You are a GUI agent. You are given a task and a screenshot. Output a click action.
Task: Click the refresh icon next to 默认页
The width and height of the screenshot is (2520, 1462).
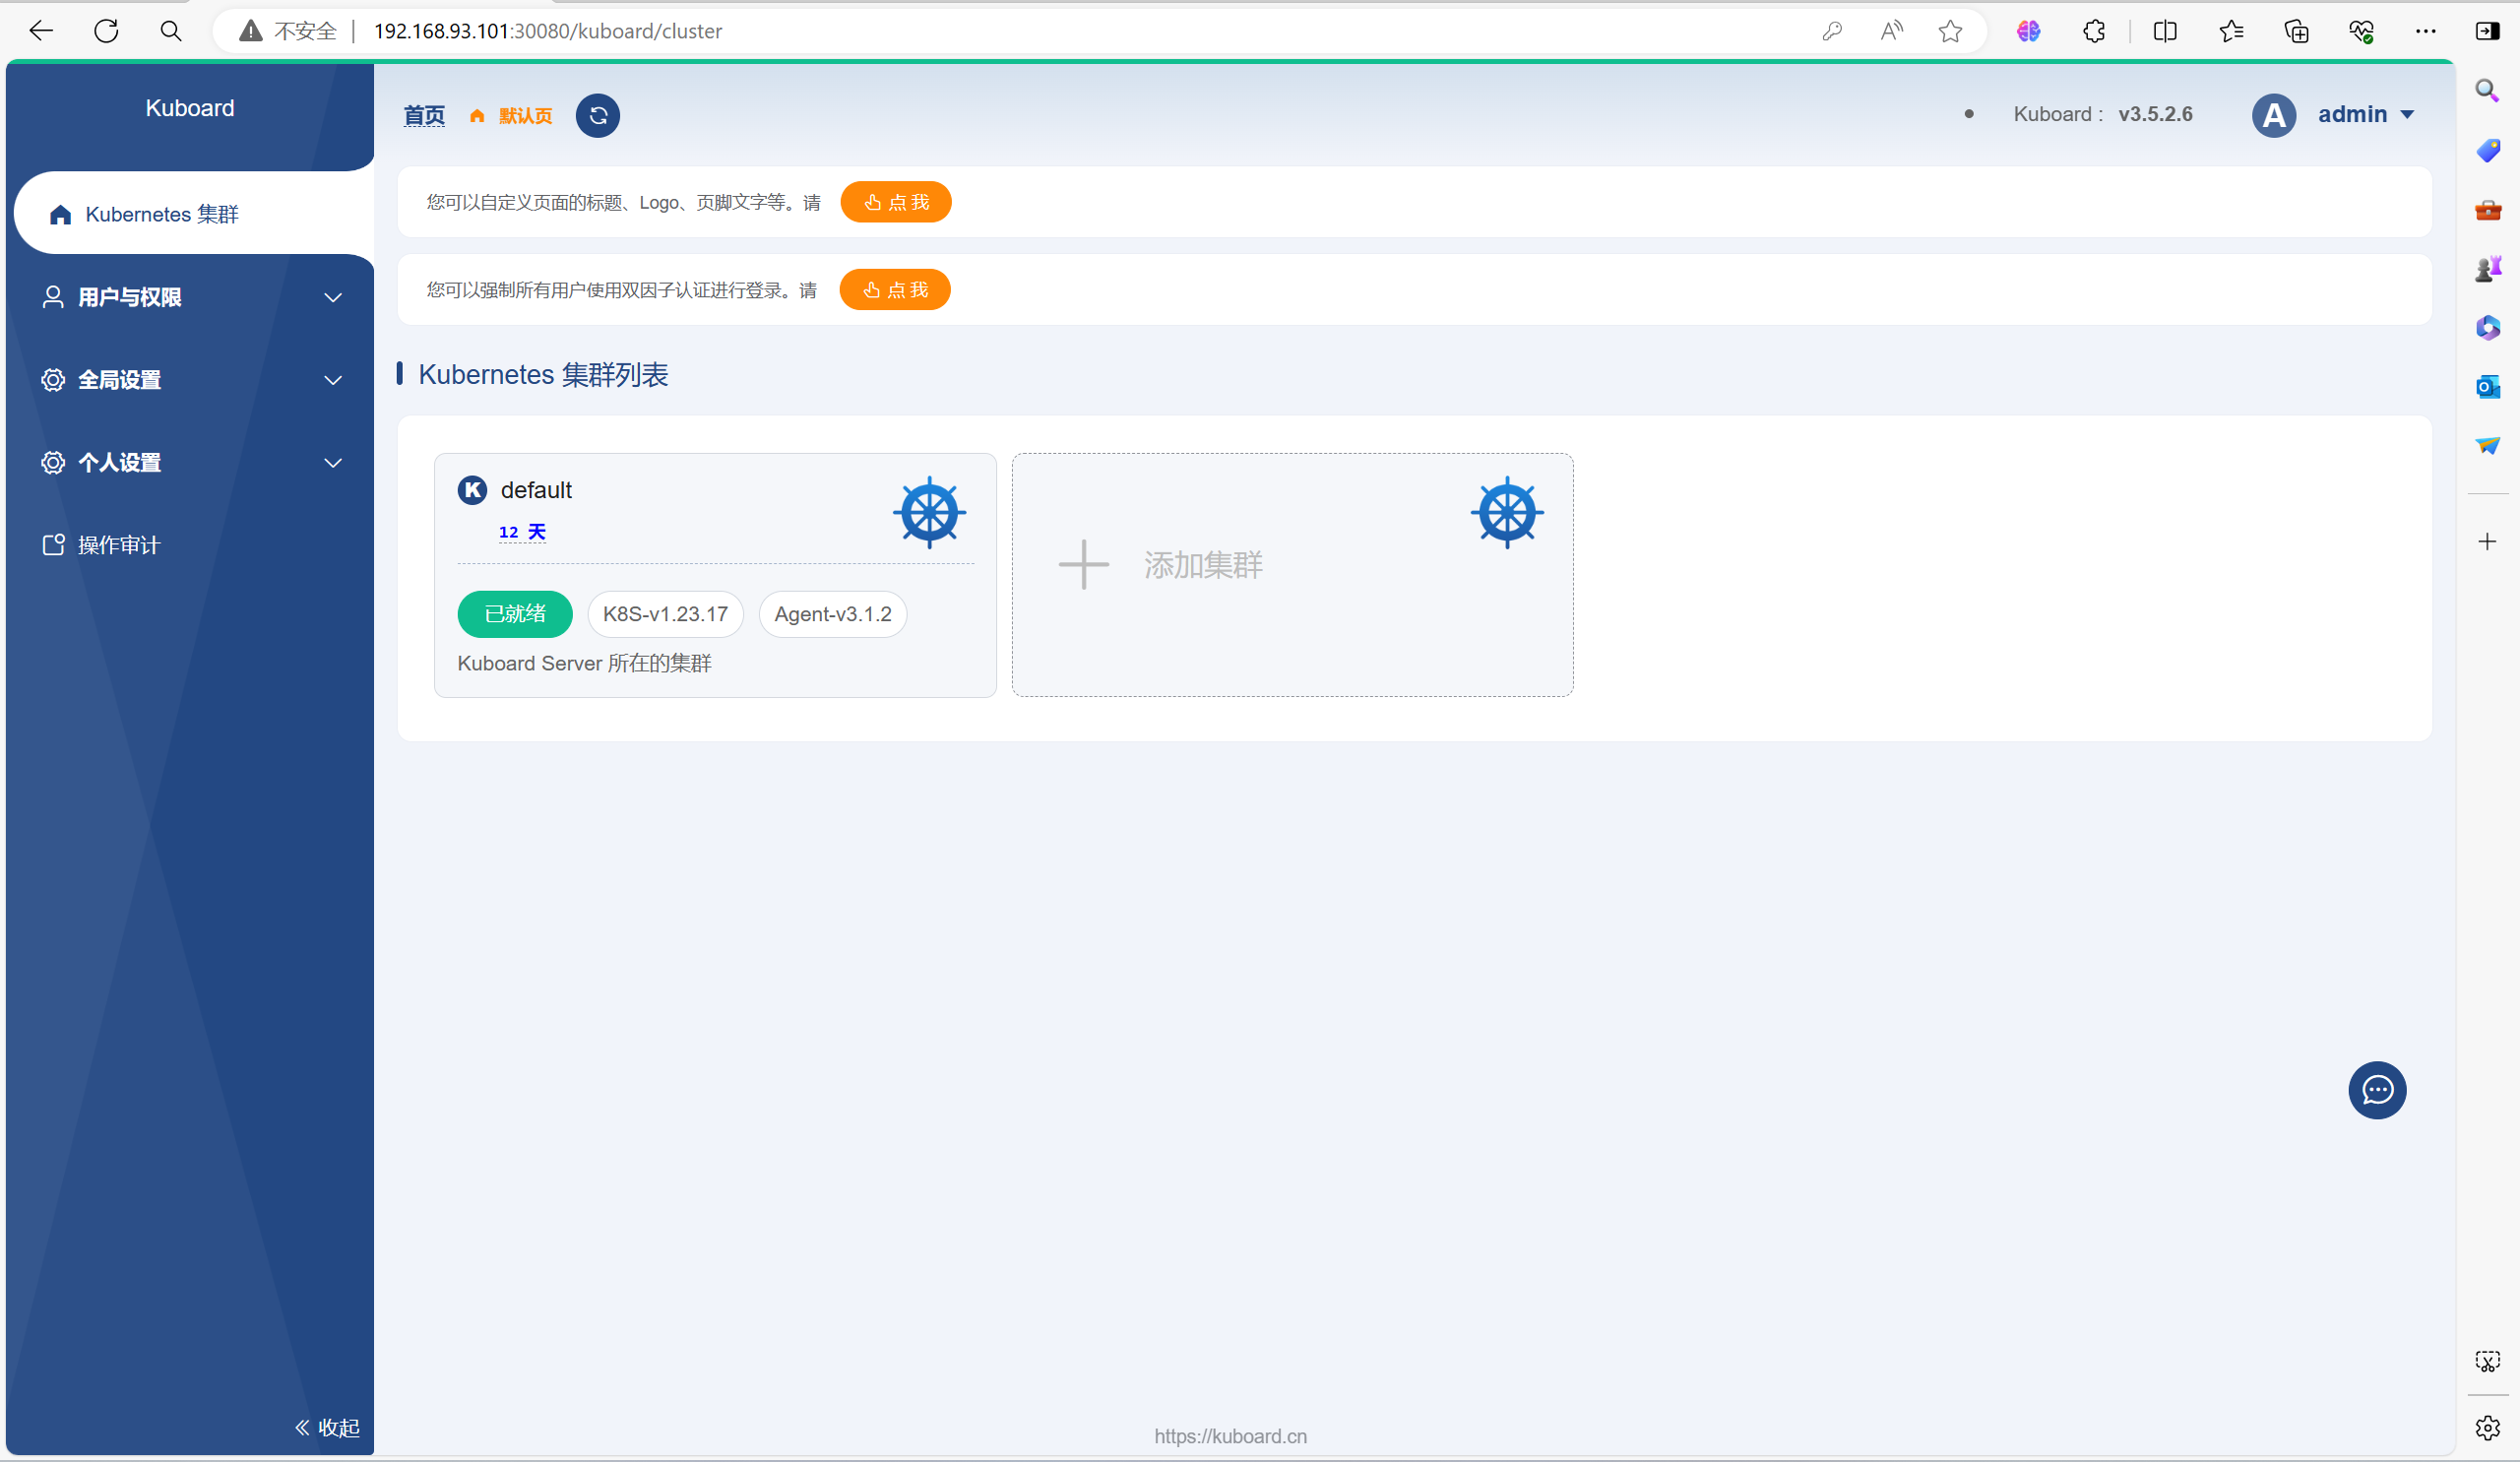pos(597,116)
